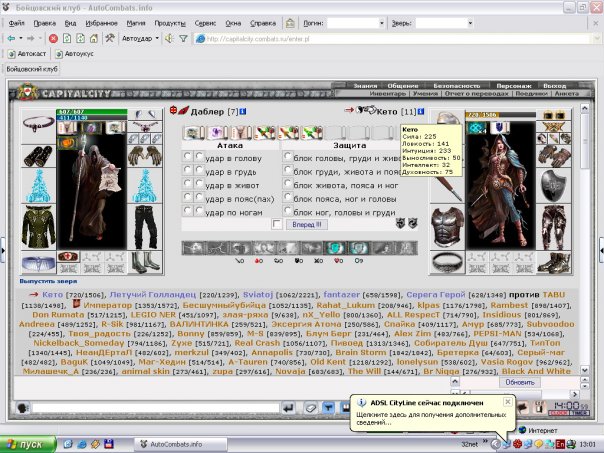Click the chat message input field
Image resolution: width=604 pixels, height=453 pixels.
[x=156, y=408]
